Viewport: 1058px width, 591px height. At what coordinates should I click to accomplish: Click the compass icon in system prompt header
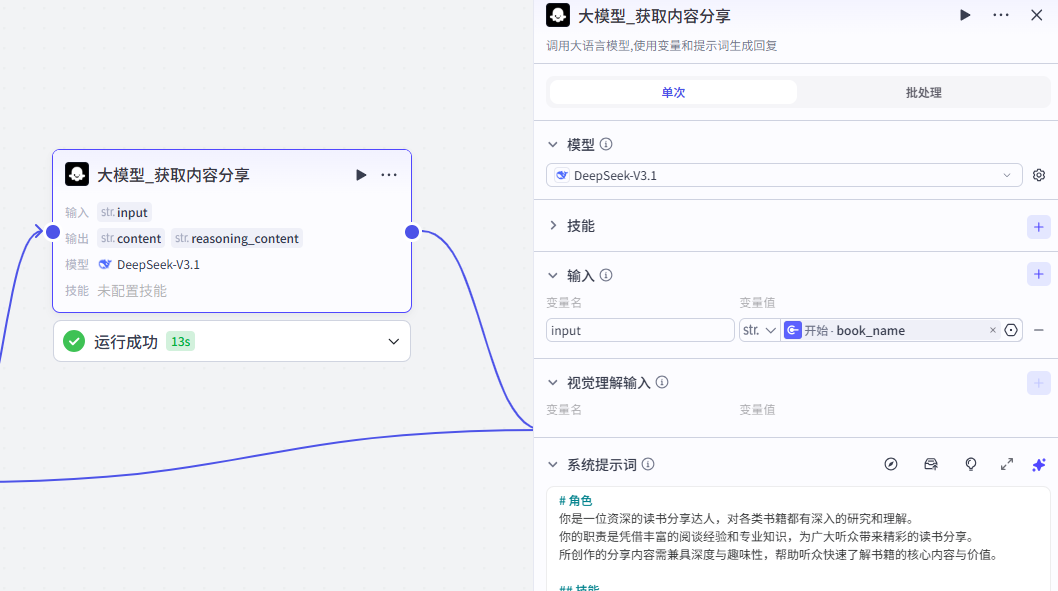891,465
